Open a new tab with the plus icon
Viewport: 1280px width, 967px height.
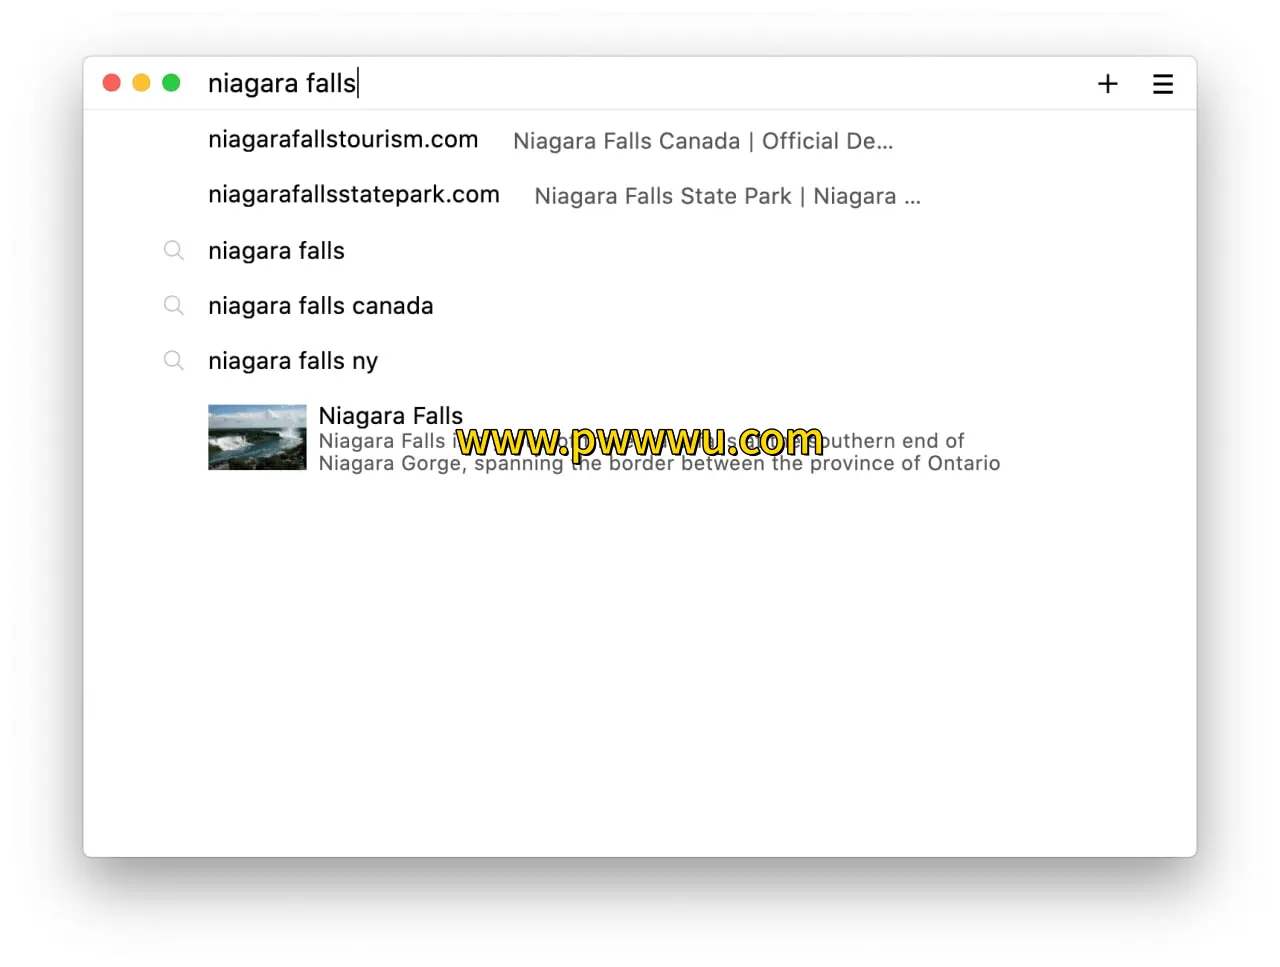click(x=1107, y=84)
